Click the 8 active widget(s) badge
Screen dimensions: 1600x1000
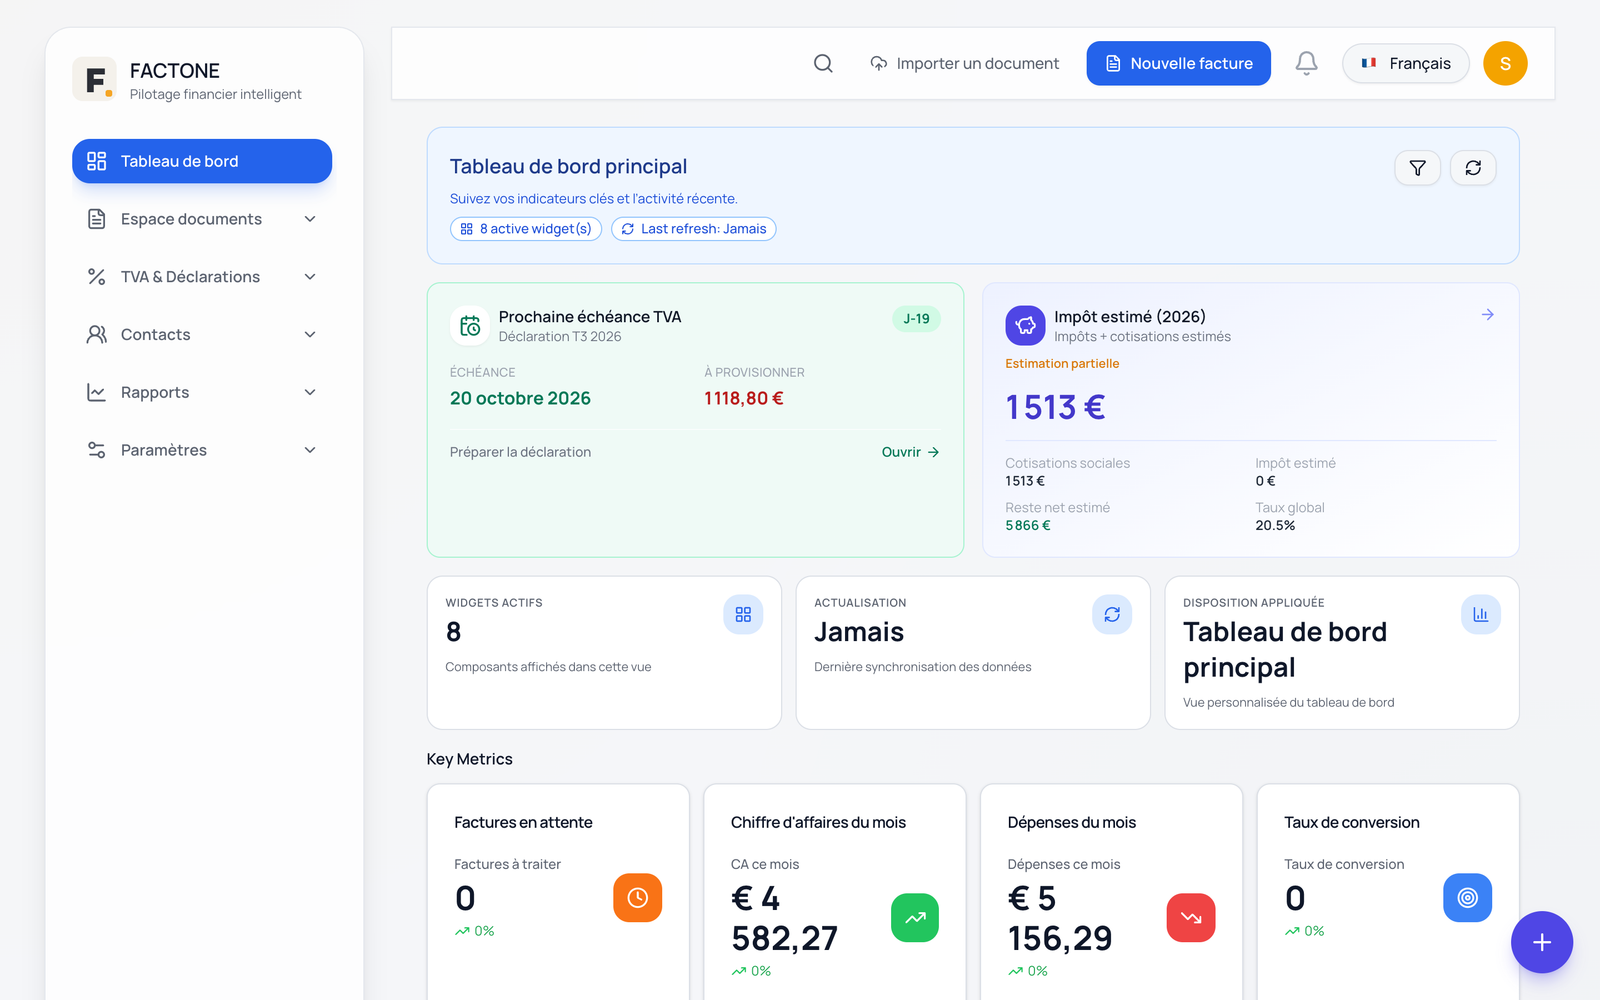coord(526,229)
